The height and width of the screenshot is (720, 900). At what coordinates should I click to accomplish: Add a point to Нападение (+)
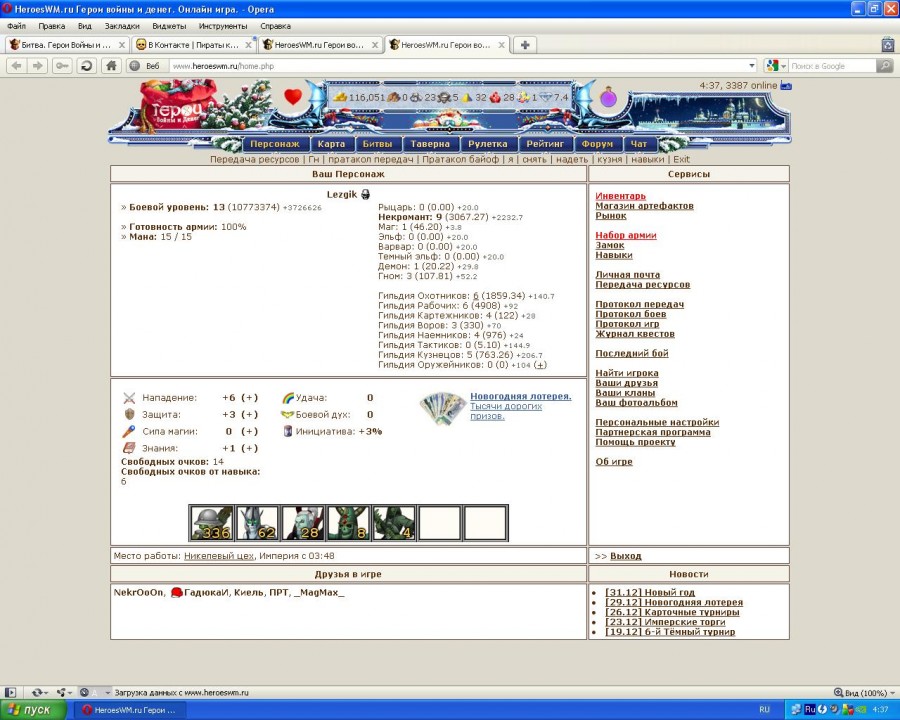[x=250, y=397]
